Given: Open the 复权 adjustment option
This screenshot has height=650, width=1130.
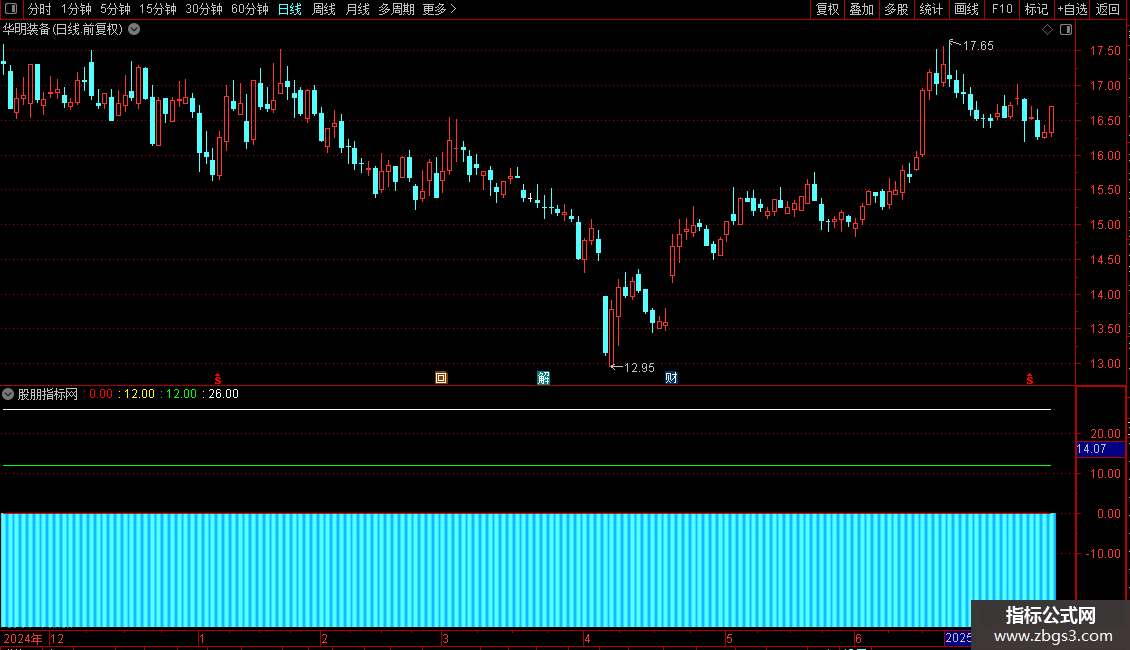Looking at the screenshot, I should click(827, 9).
